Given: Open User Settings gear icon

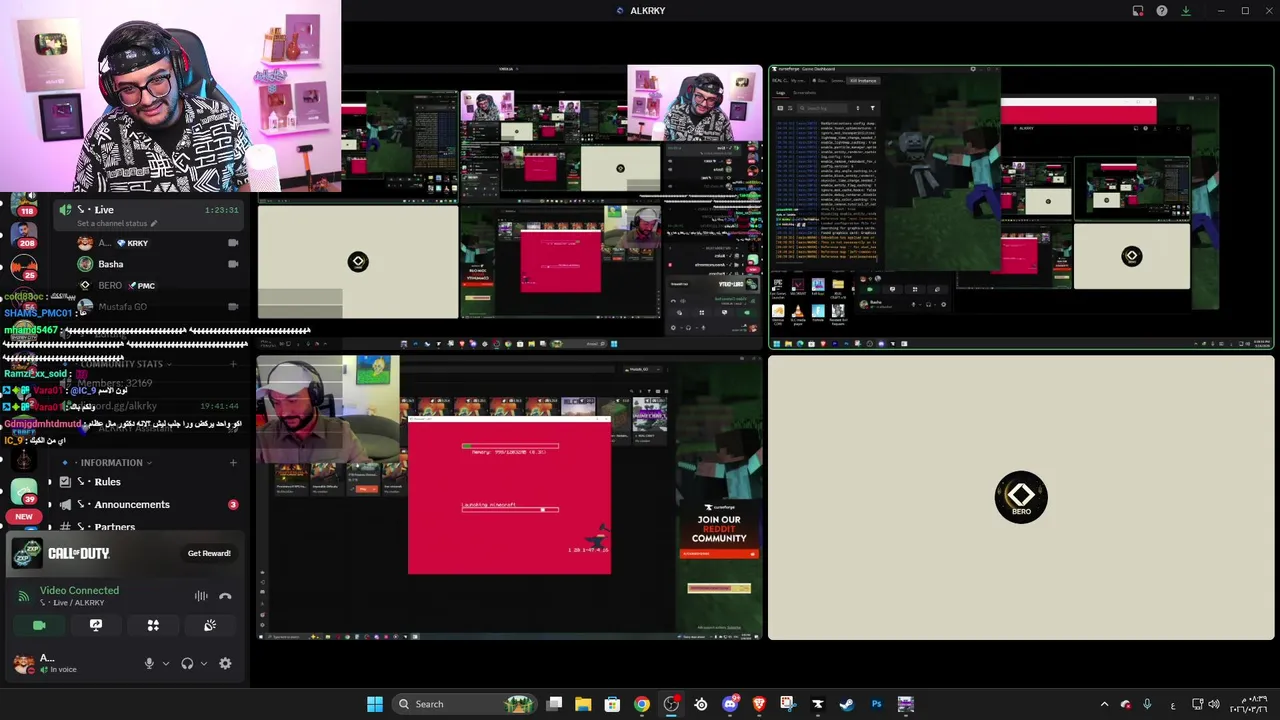Looking at the screenshot, I should [225, 663].
